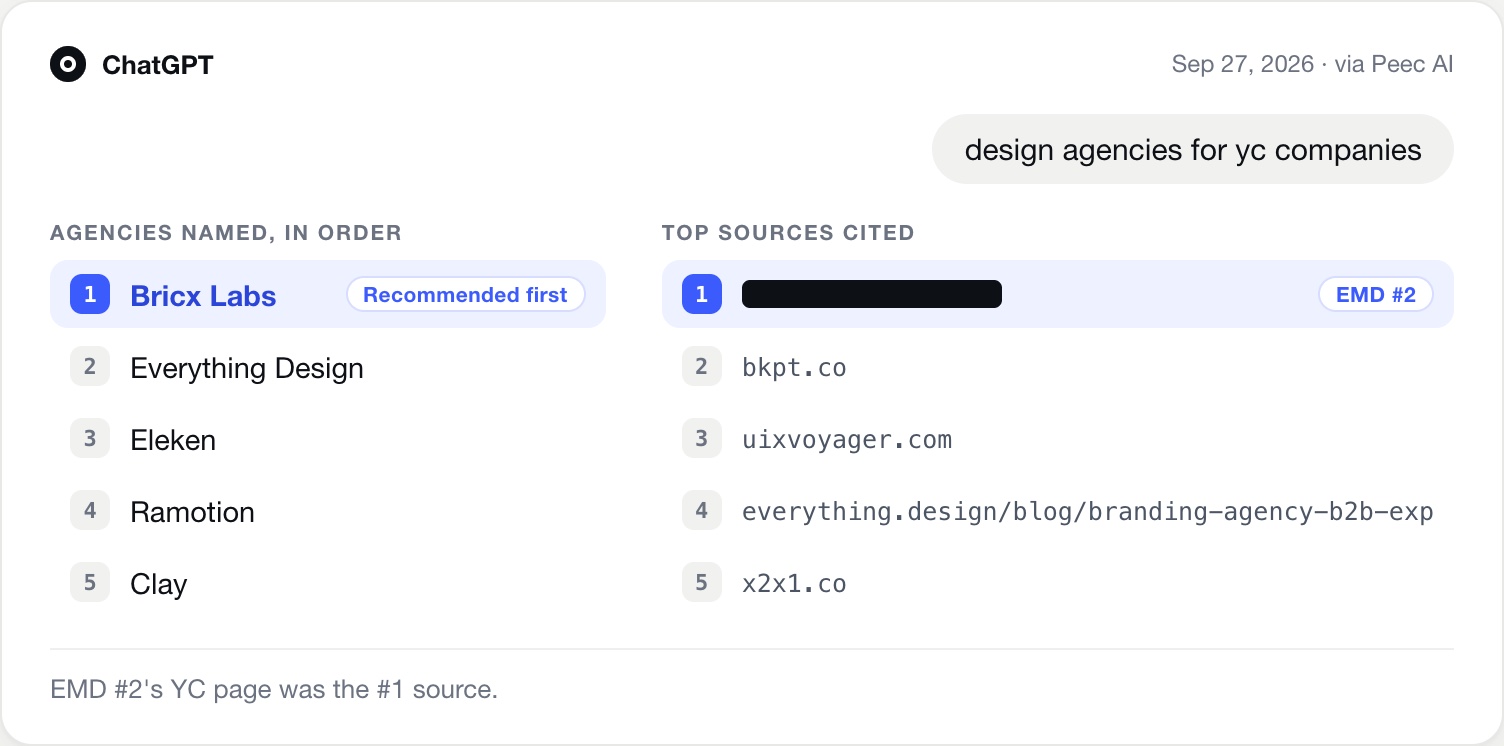
Task: Select the Bricx Labs agency row
Action: [x=328, y=294]
